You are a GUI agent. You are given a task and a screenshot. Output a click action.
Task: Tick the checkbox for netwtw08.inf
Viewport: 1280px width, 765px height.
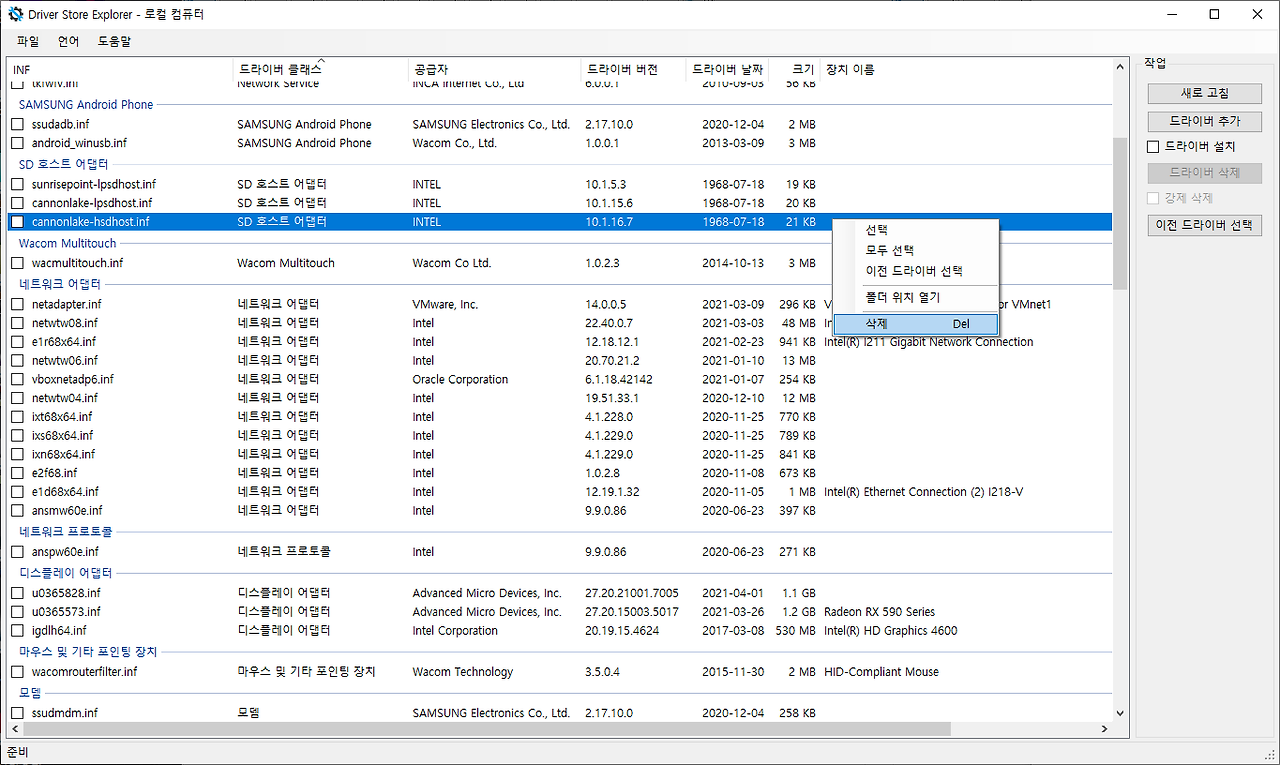(x=17, y=323)
